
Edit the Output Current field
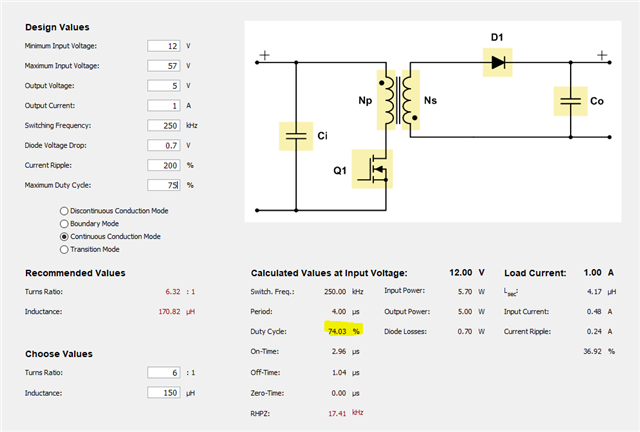tap(164, 105)
